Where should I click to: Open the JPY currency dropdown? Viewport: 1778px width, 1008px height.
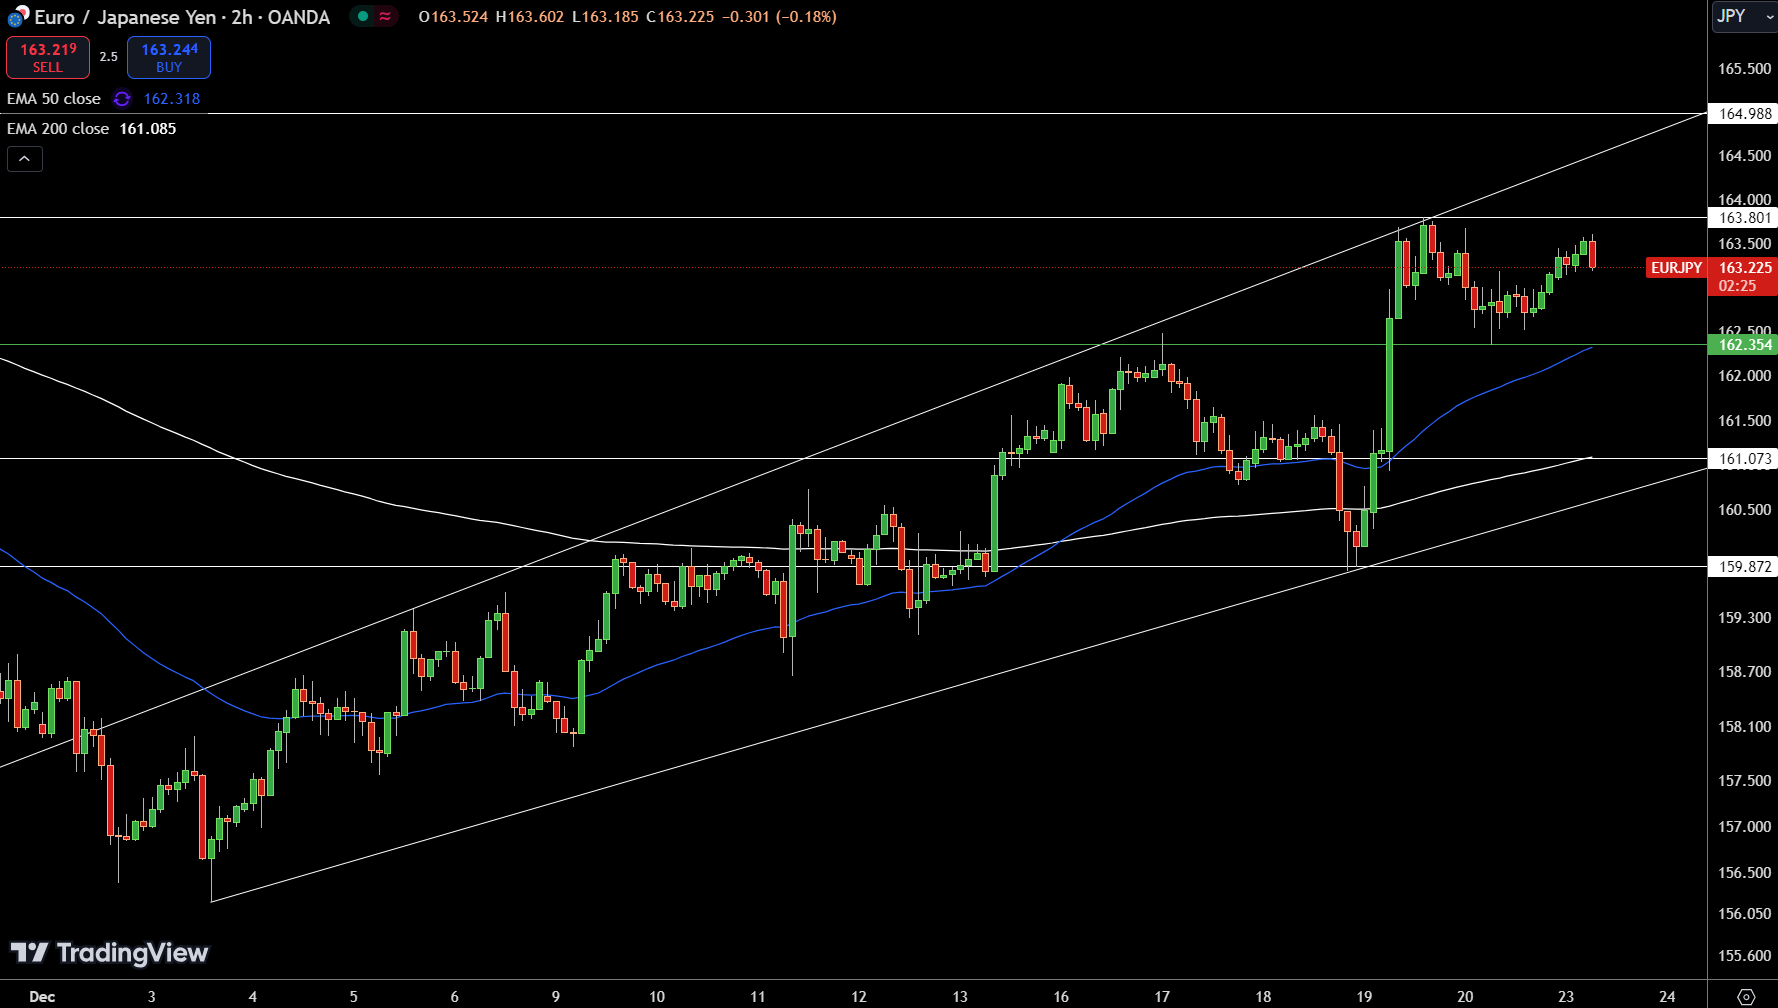coord(1743,16)
